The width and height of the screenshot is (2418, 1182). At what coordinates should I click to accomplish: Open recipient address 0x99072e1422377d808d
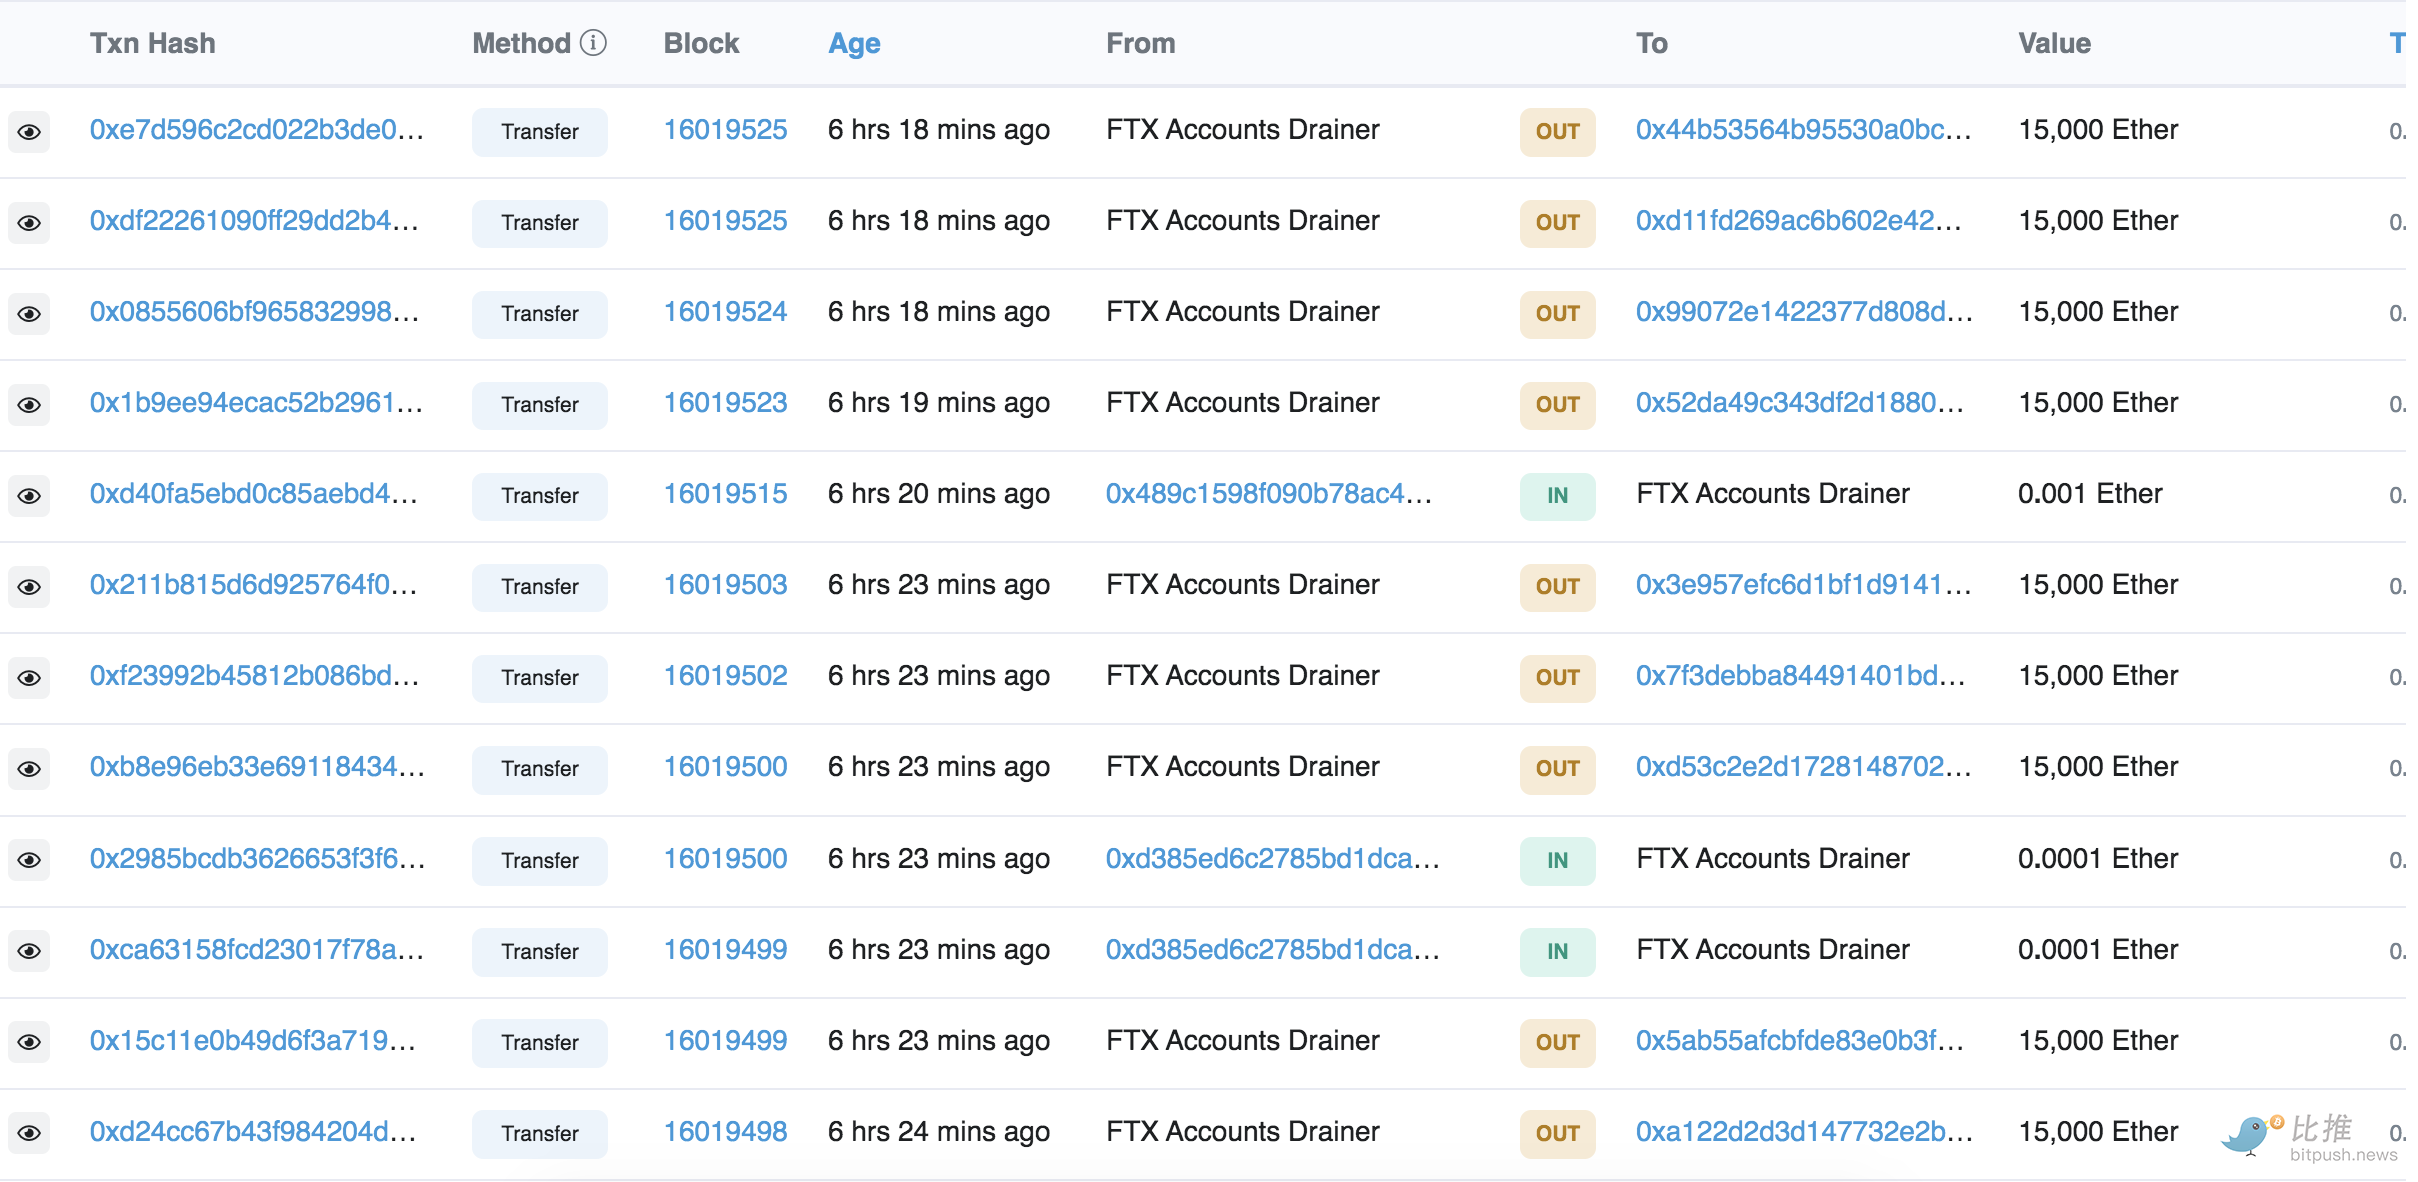tap(1804, 312)
